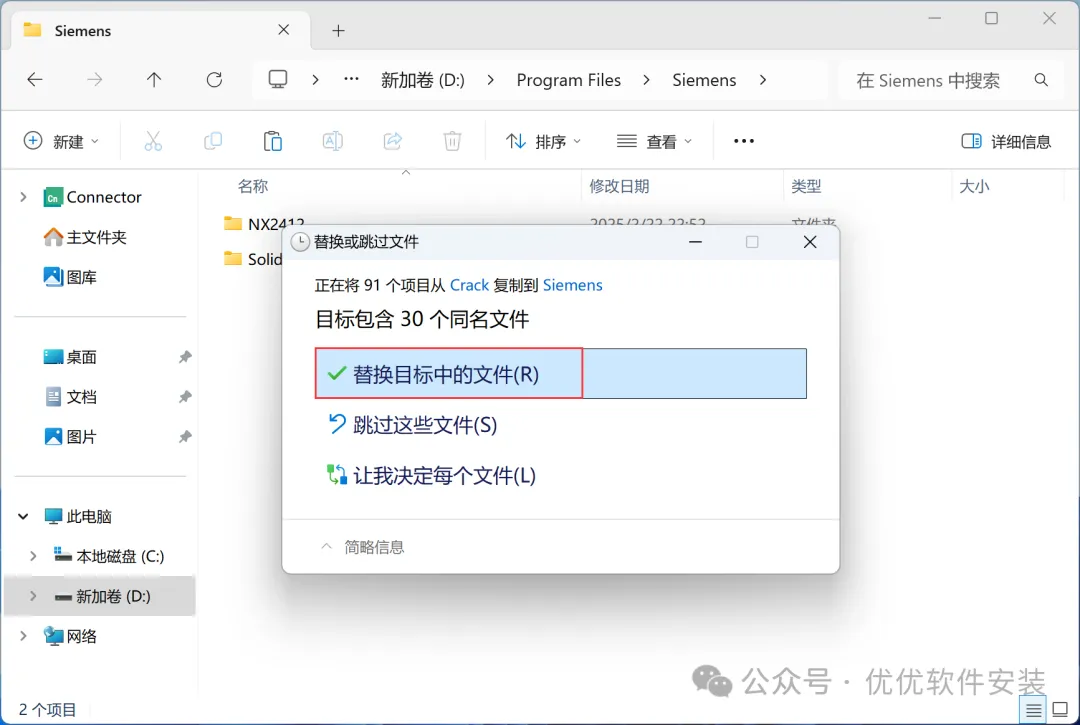Select the NX2412 folder icon
The image size is (1080, 725).
coord(233,223)
